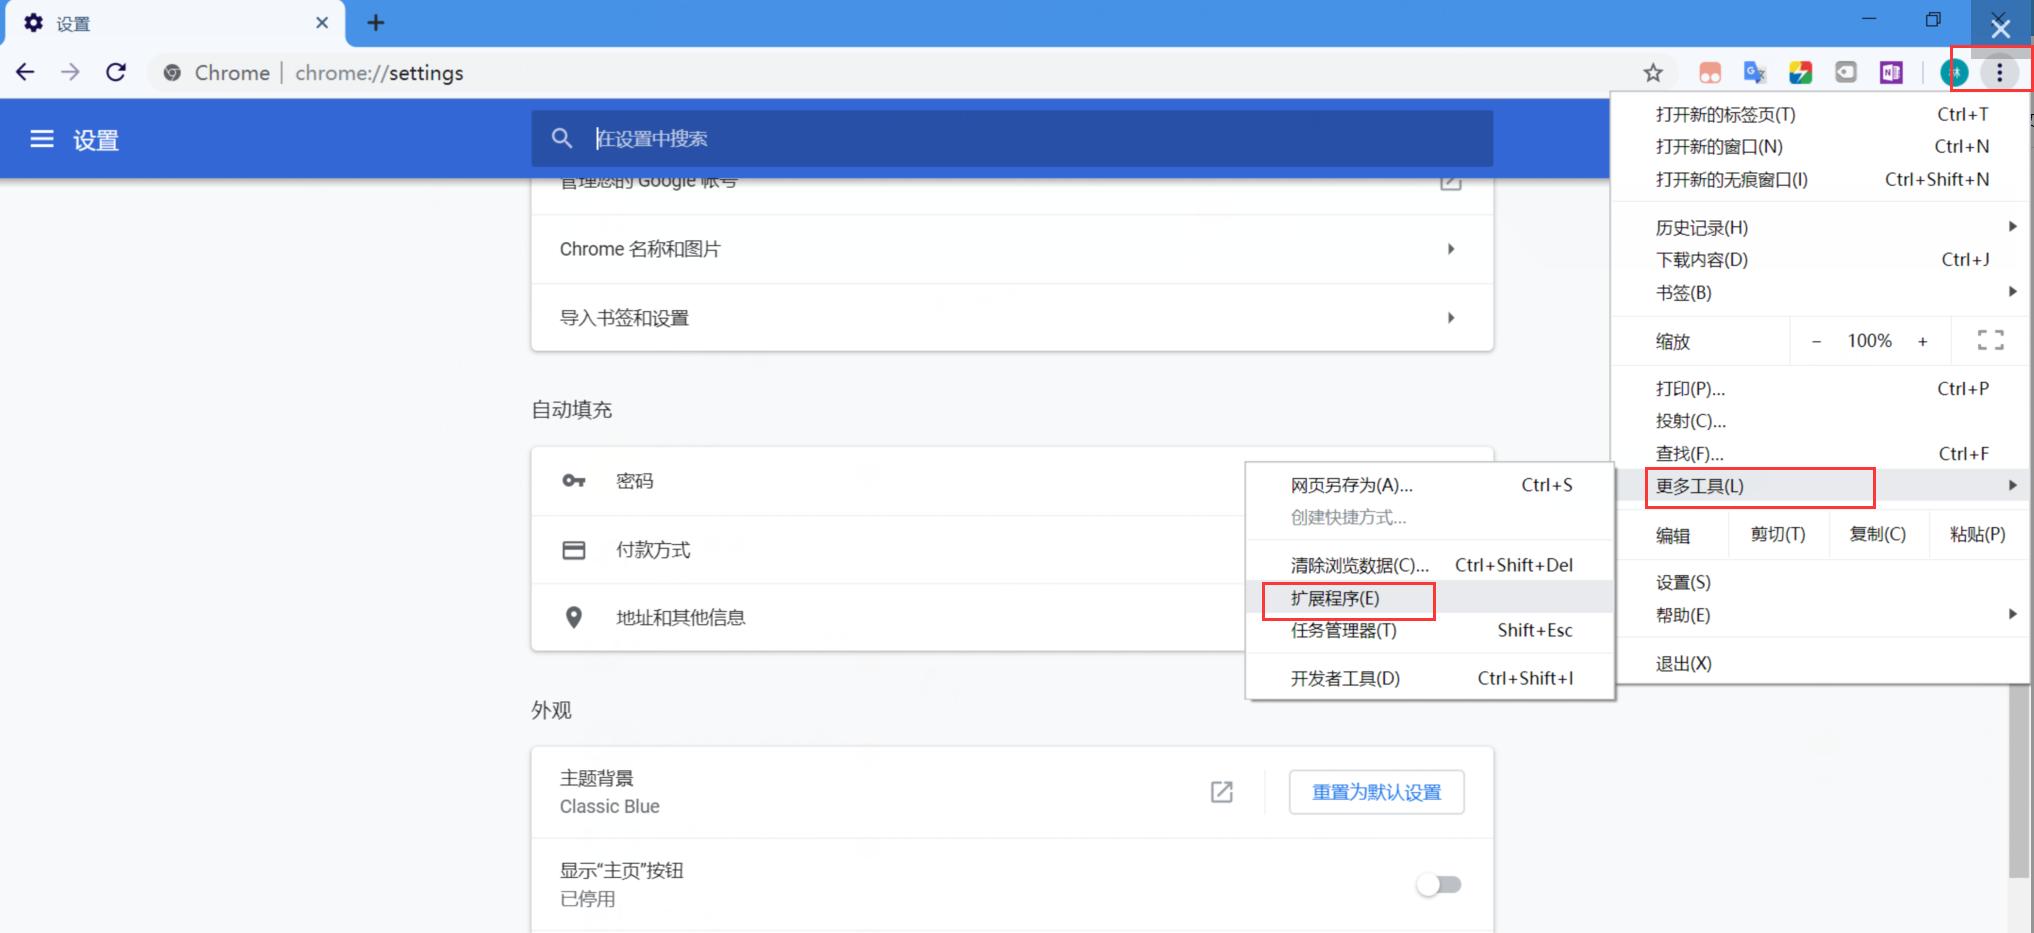Click the pink extension icon in toolbar

[1710, 72]
